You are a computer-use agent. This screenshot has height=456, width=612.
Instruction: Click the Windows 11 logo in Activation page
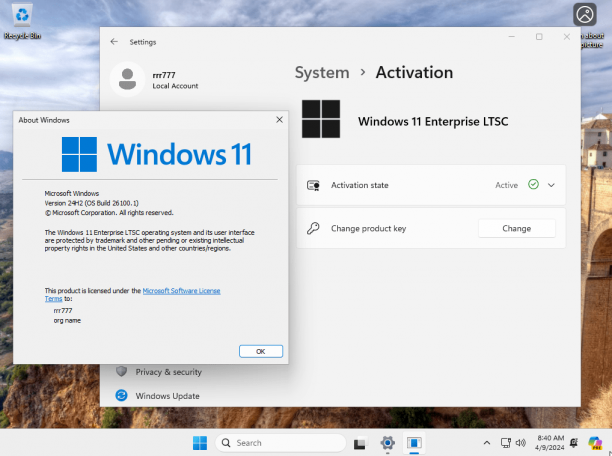(x=321, y=119)
